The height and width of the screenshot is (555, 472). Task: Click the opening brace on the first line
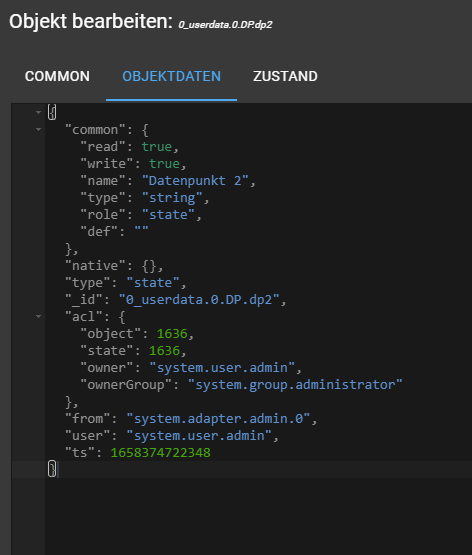click(52, 113)
